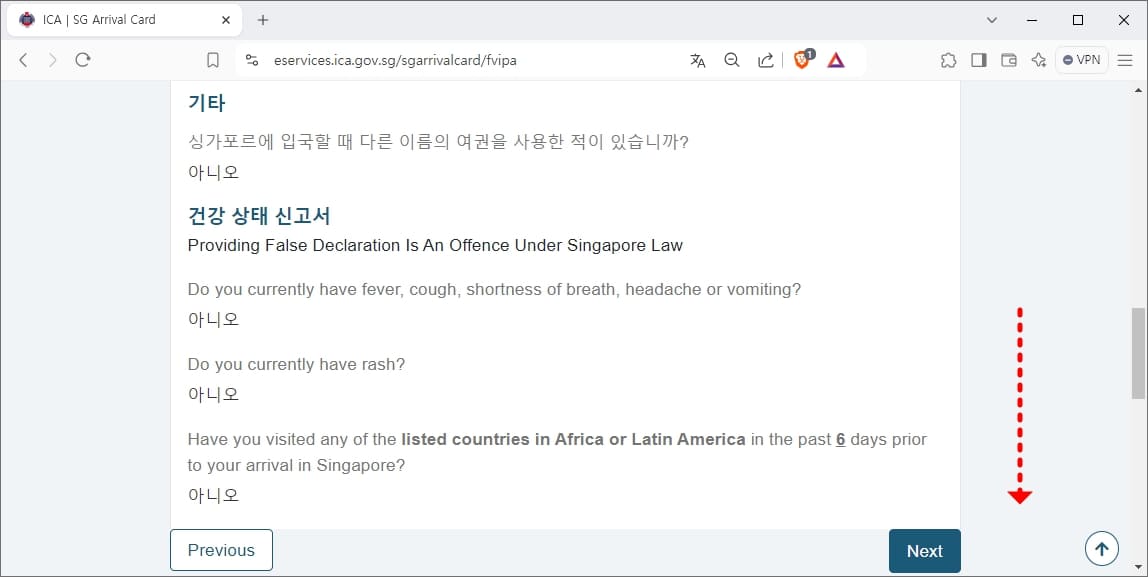Viewport: 1148px width, 577px height.
Task: Open the Brave hamburger menu
Action: click(1124, 60)
